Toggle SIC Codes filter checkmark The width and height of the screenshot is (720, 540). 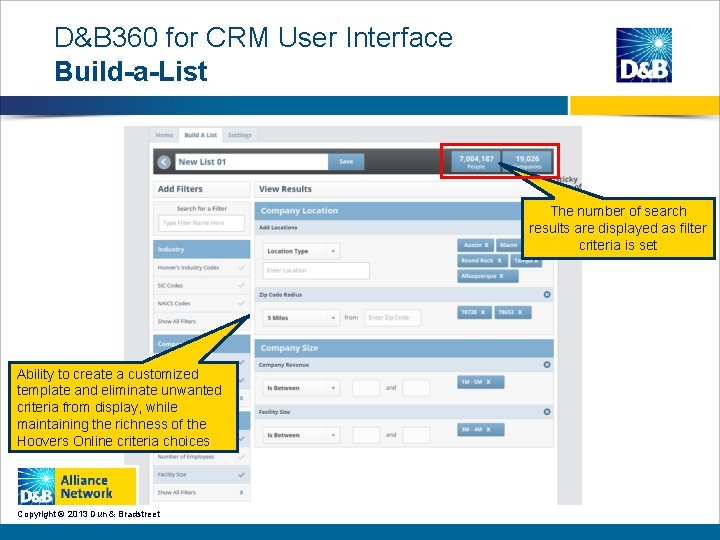pyautogui.click(x=242, y=286)
